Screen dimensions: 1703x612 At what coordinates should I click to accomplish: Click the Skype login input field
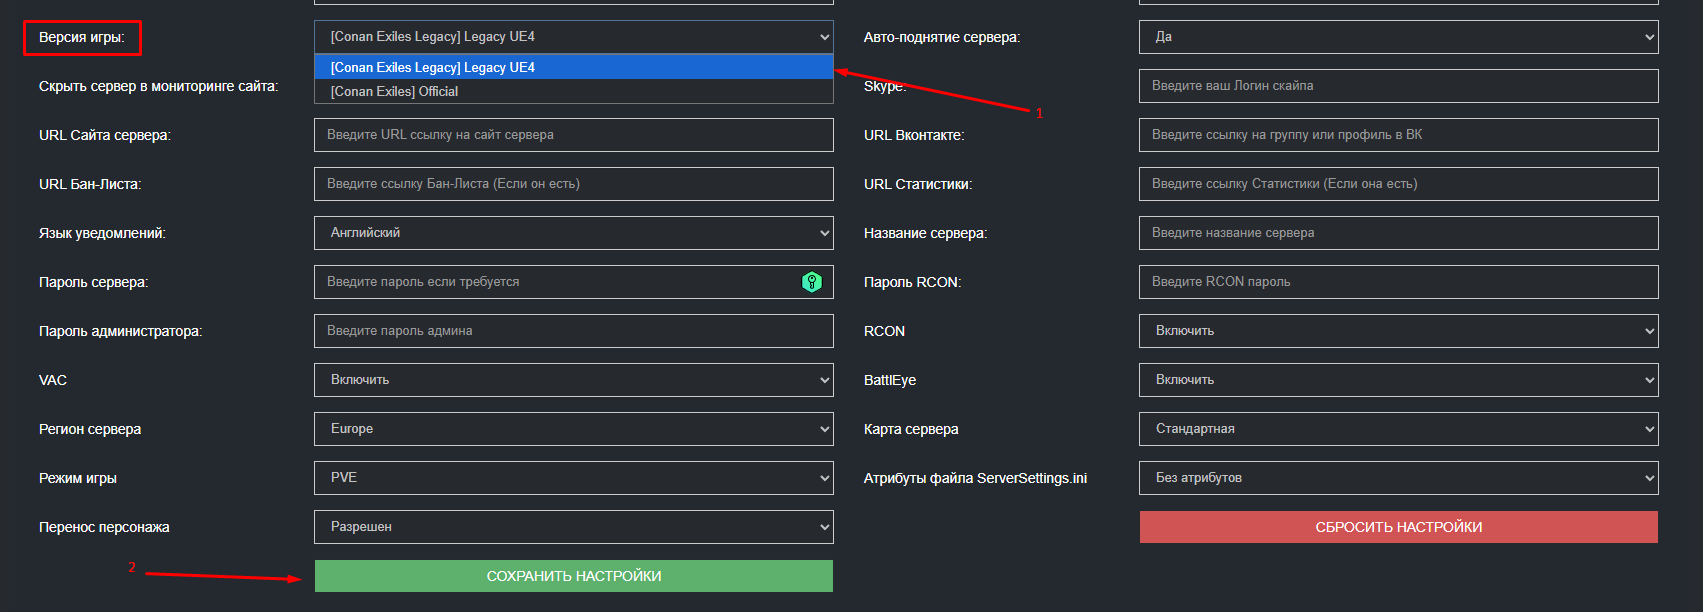[x=1399, y=86]
